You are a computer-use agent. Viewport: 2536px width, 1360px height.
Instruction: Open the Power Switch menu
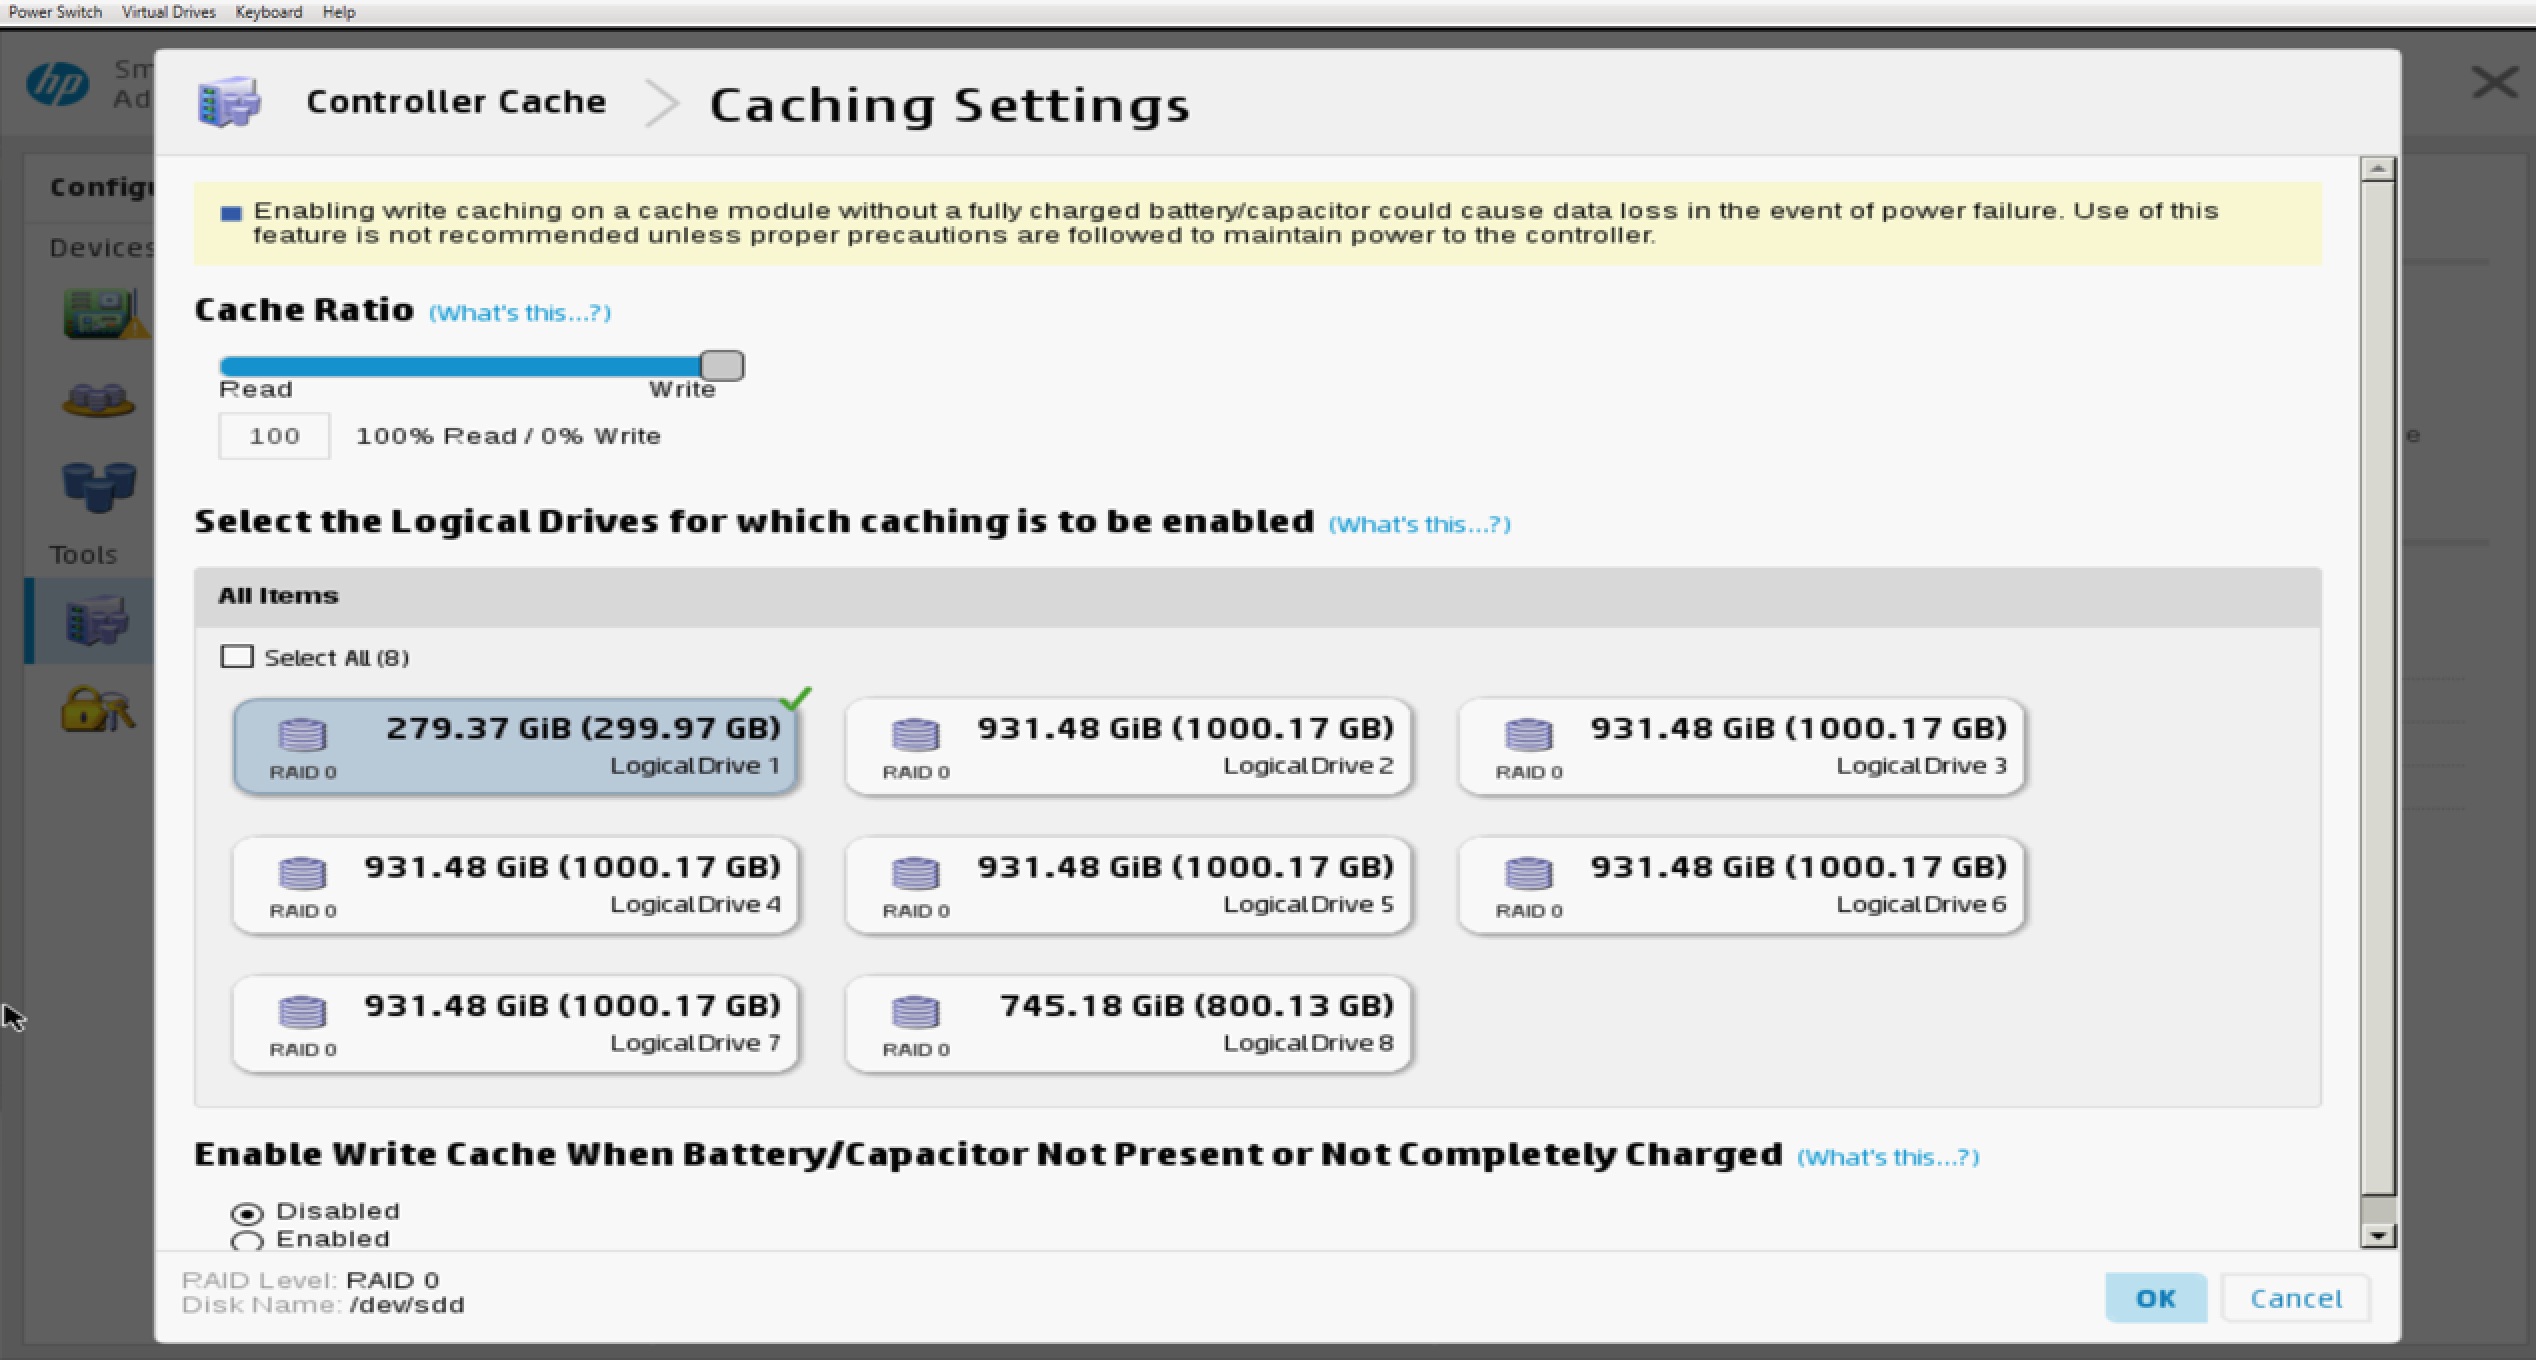click(55, 12)
